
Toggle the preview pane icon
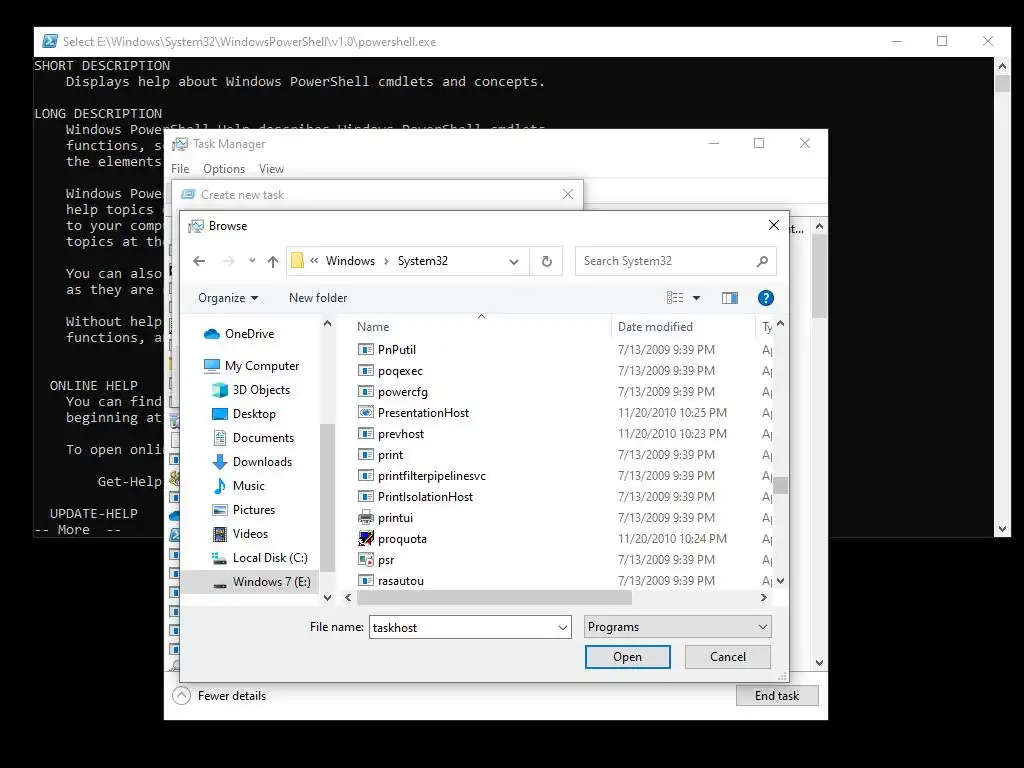729,298
